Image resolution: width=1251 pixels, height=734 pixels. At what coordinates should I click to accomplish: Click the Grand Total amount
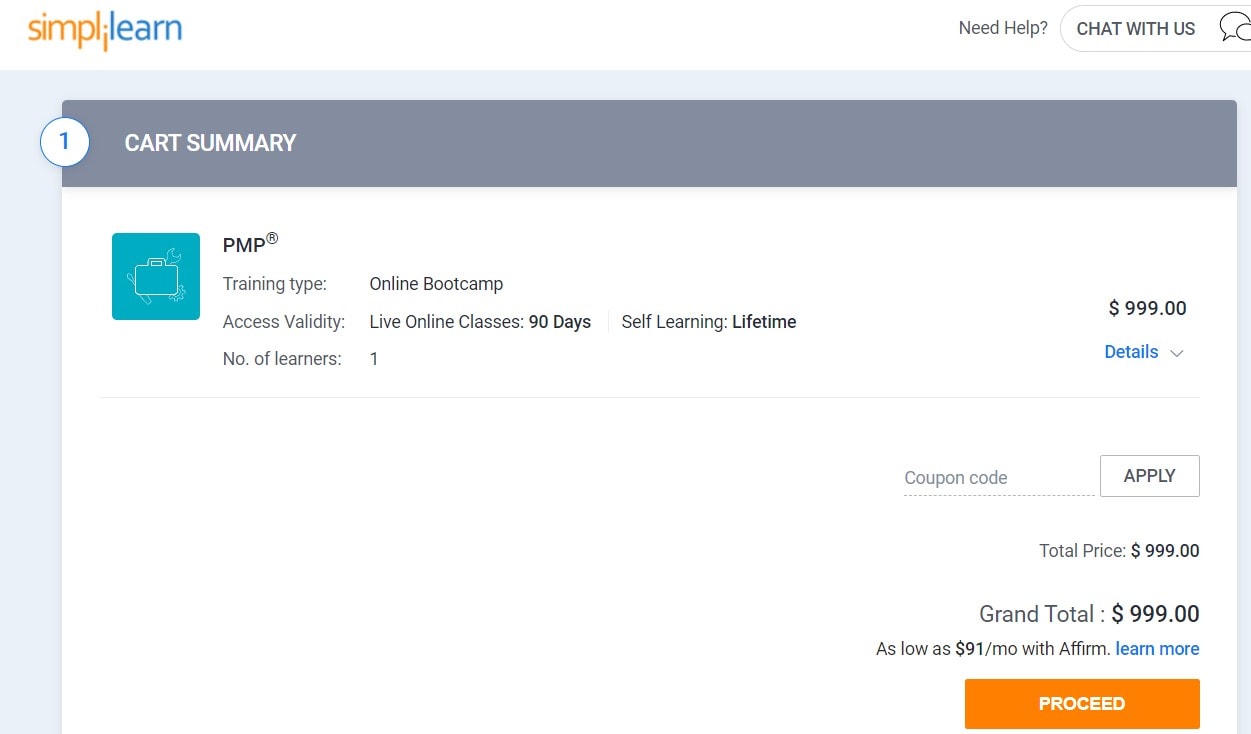coord(1155,614)
